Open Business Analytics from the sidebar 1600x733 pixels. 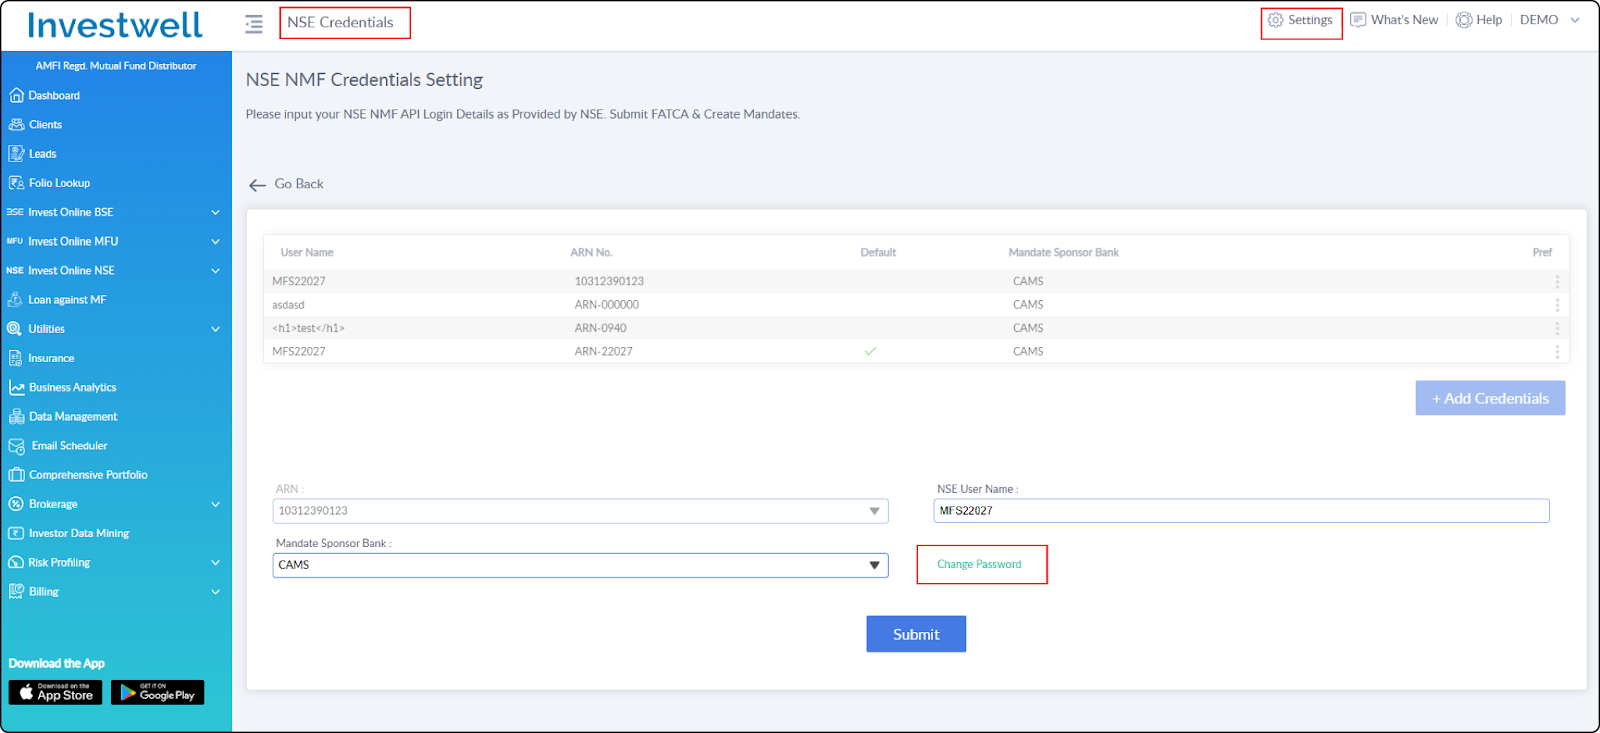click(x=72, y=387)
